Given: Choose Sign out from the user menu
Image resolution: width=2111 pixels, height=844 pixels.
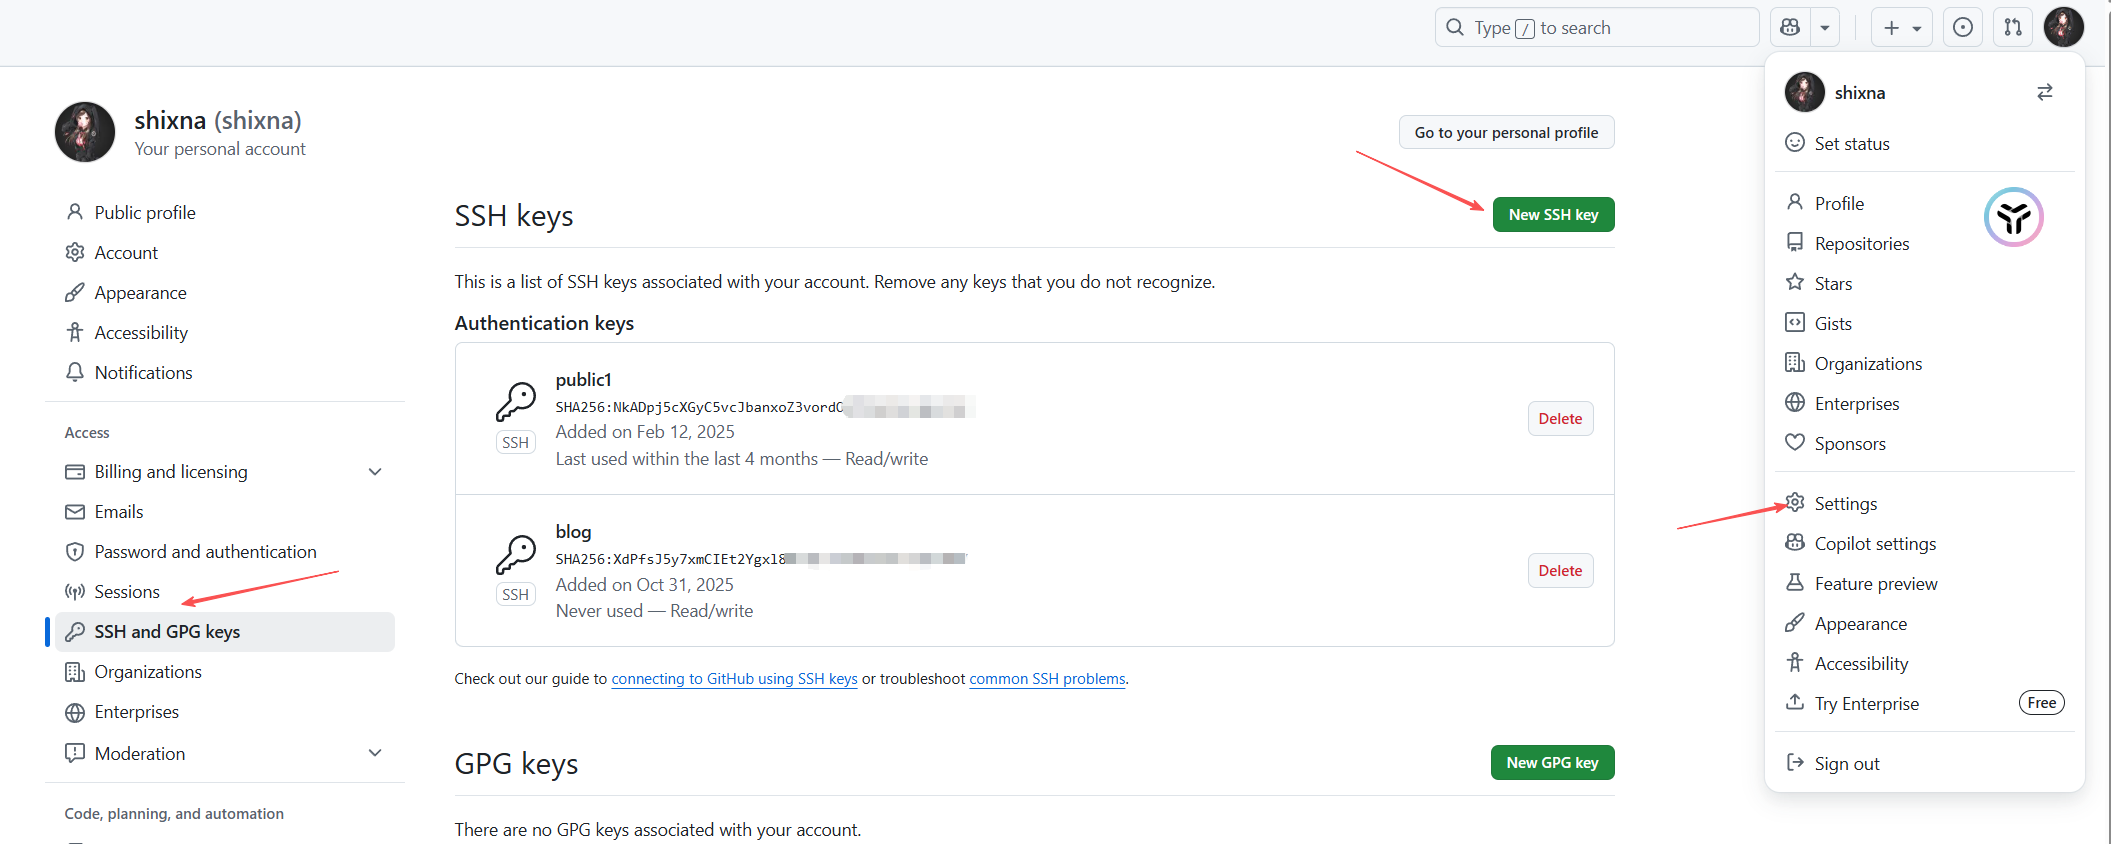Looking at the screenshot, I should pyautogui.click(x=1846, y=764).
